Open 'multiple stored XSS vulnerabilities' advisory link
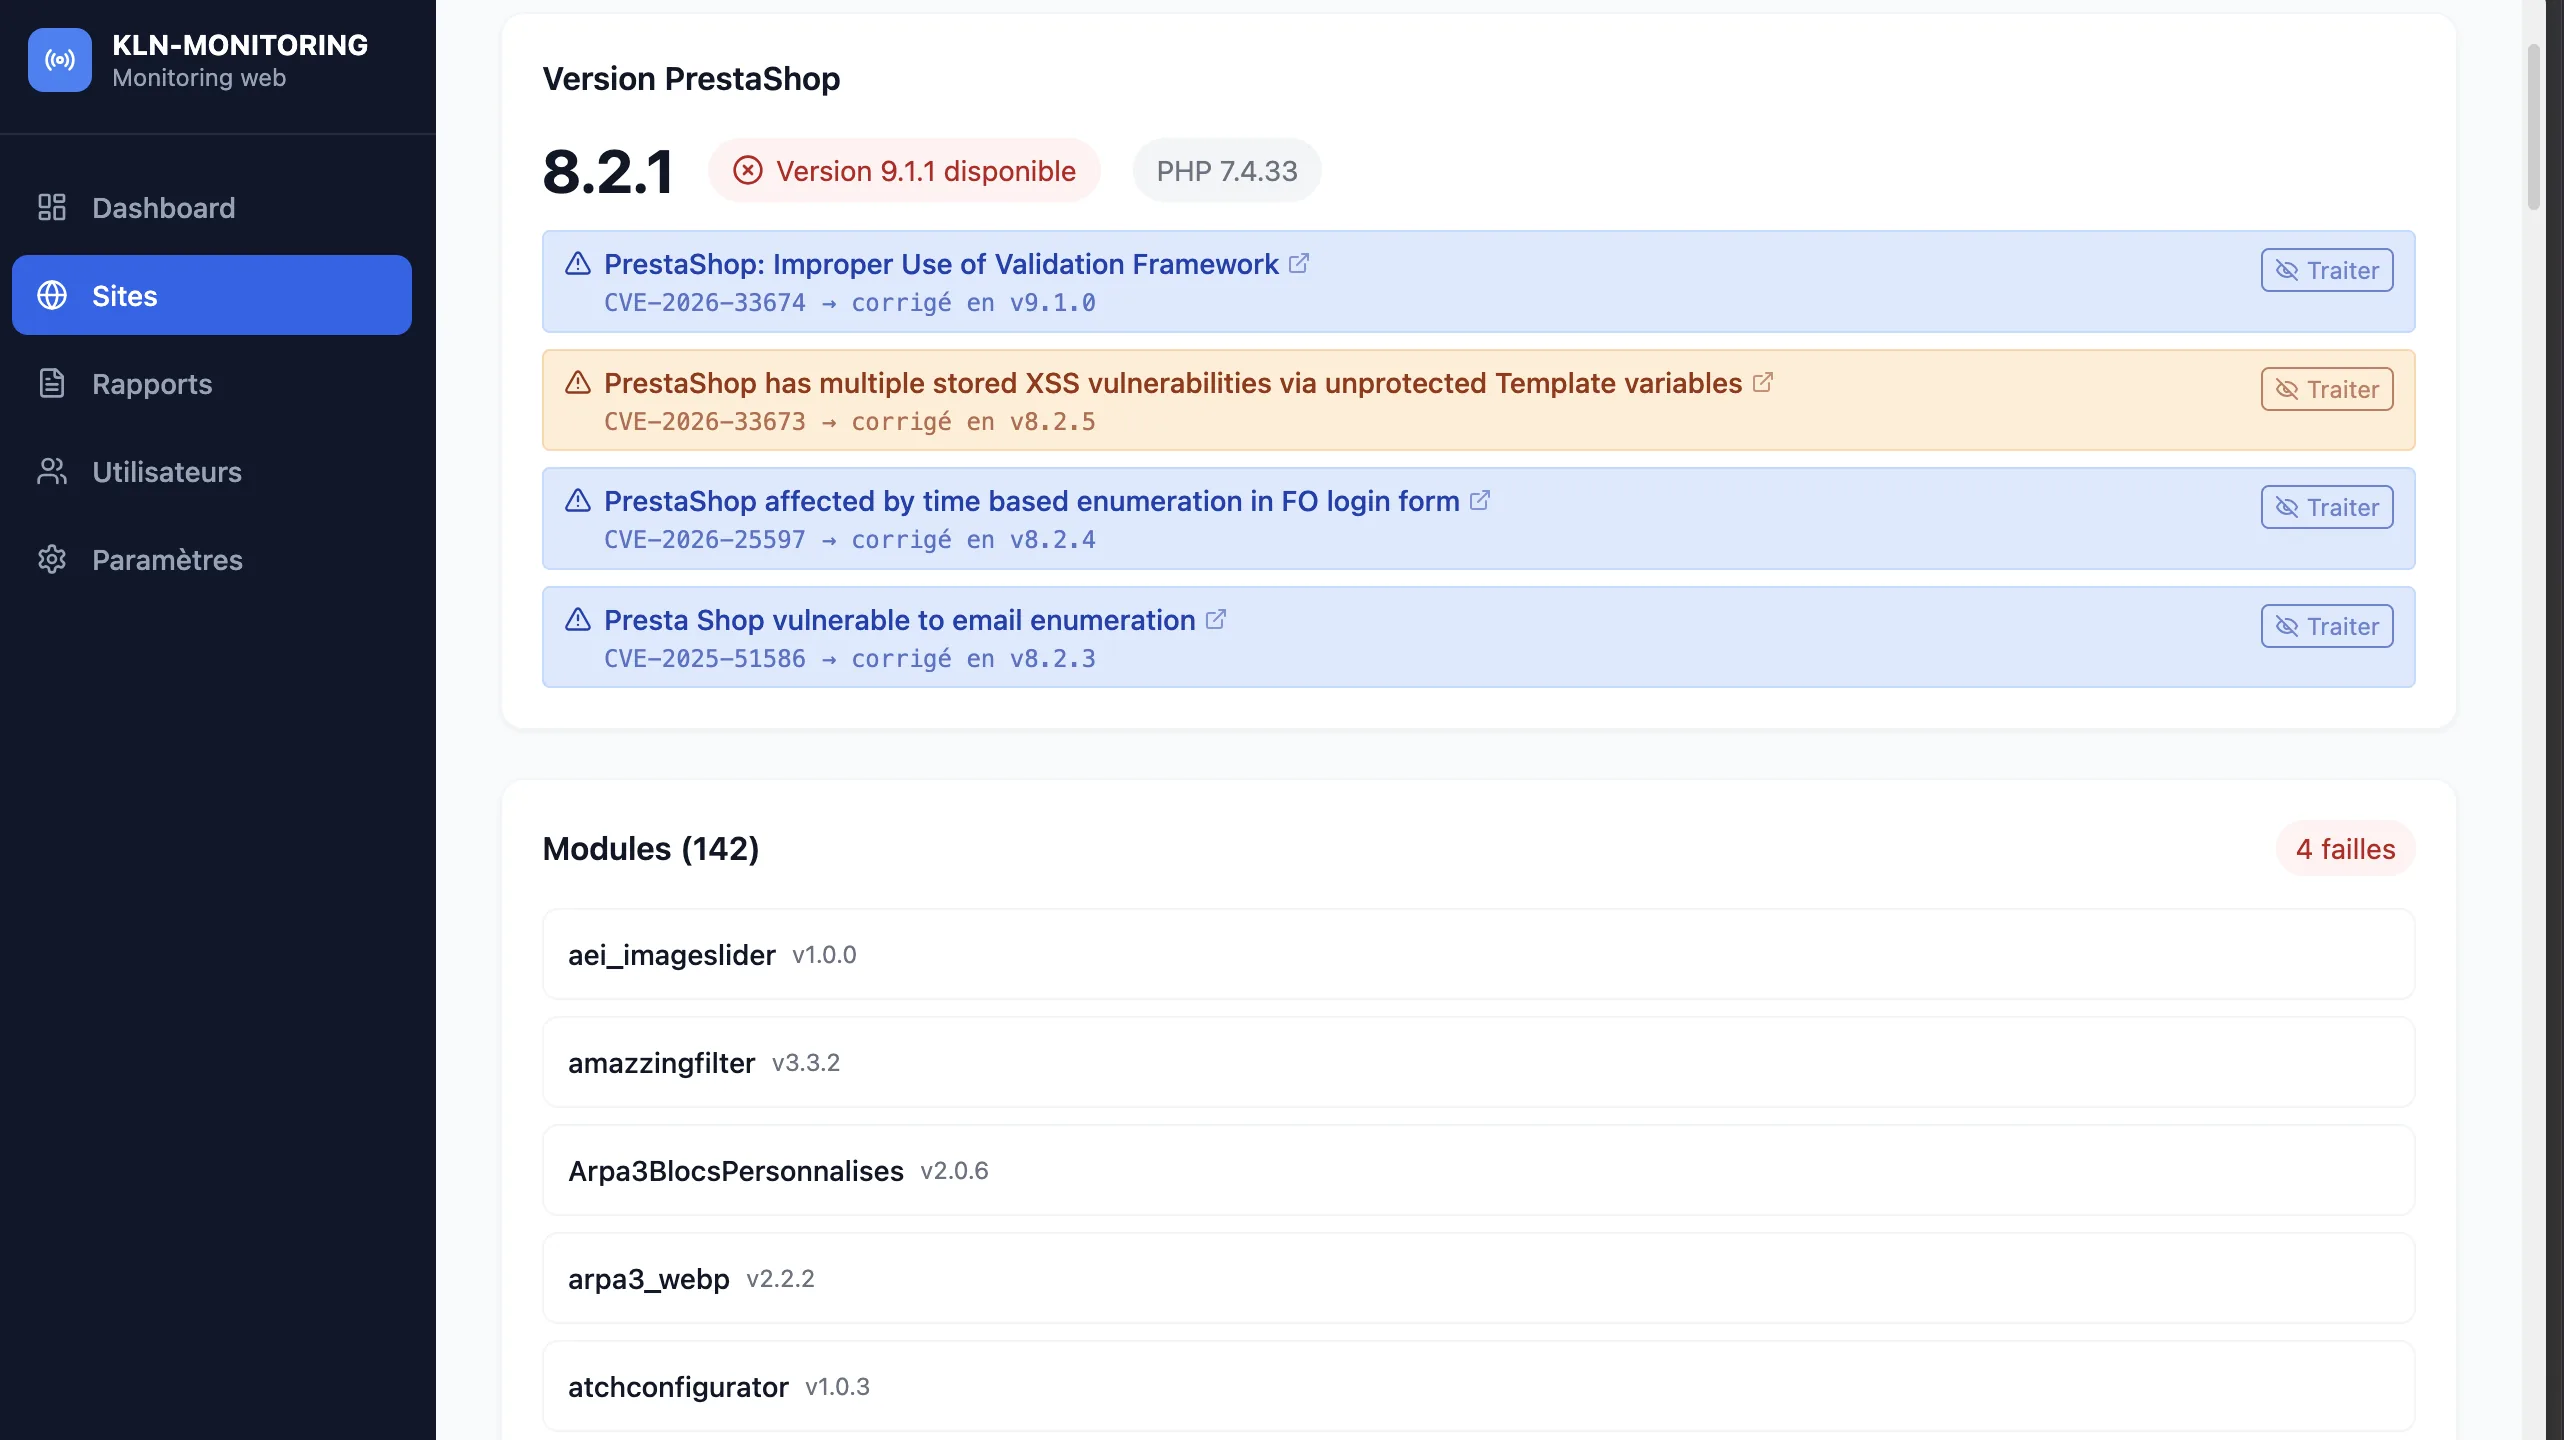Screen dimensions: 2564x1440 pyautogui.click(x=1173, y=383)
